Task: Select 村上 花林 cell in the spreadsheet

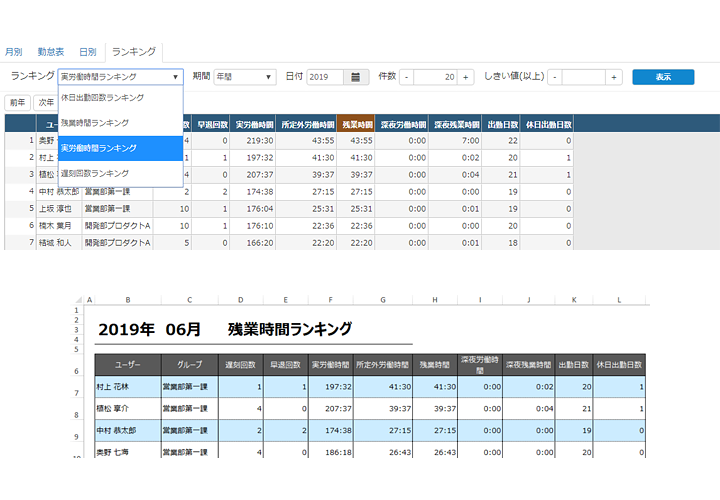Action: [x=128, y=387]
